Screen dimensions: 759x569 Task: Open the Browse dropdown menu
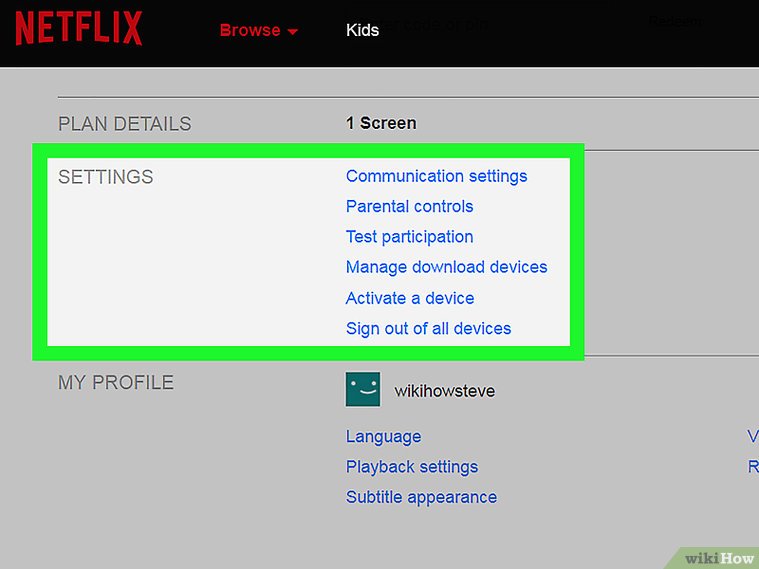pos(258,30)
